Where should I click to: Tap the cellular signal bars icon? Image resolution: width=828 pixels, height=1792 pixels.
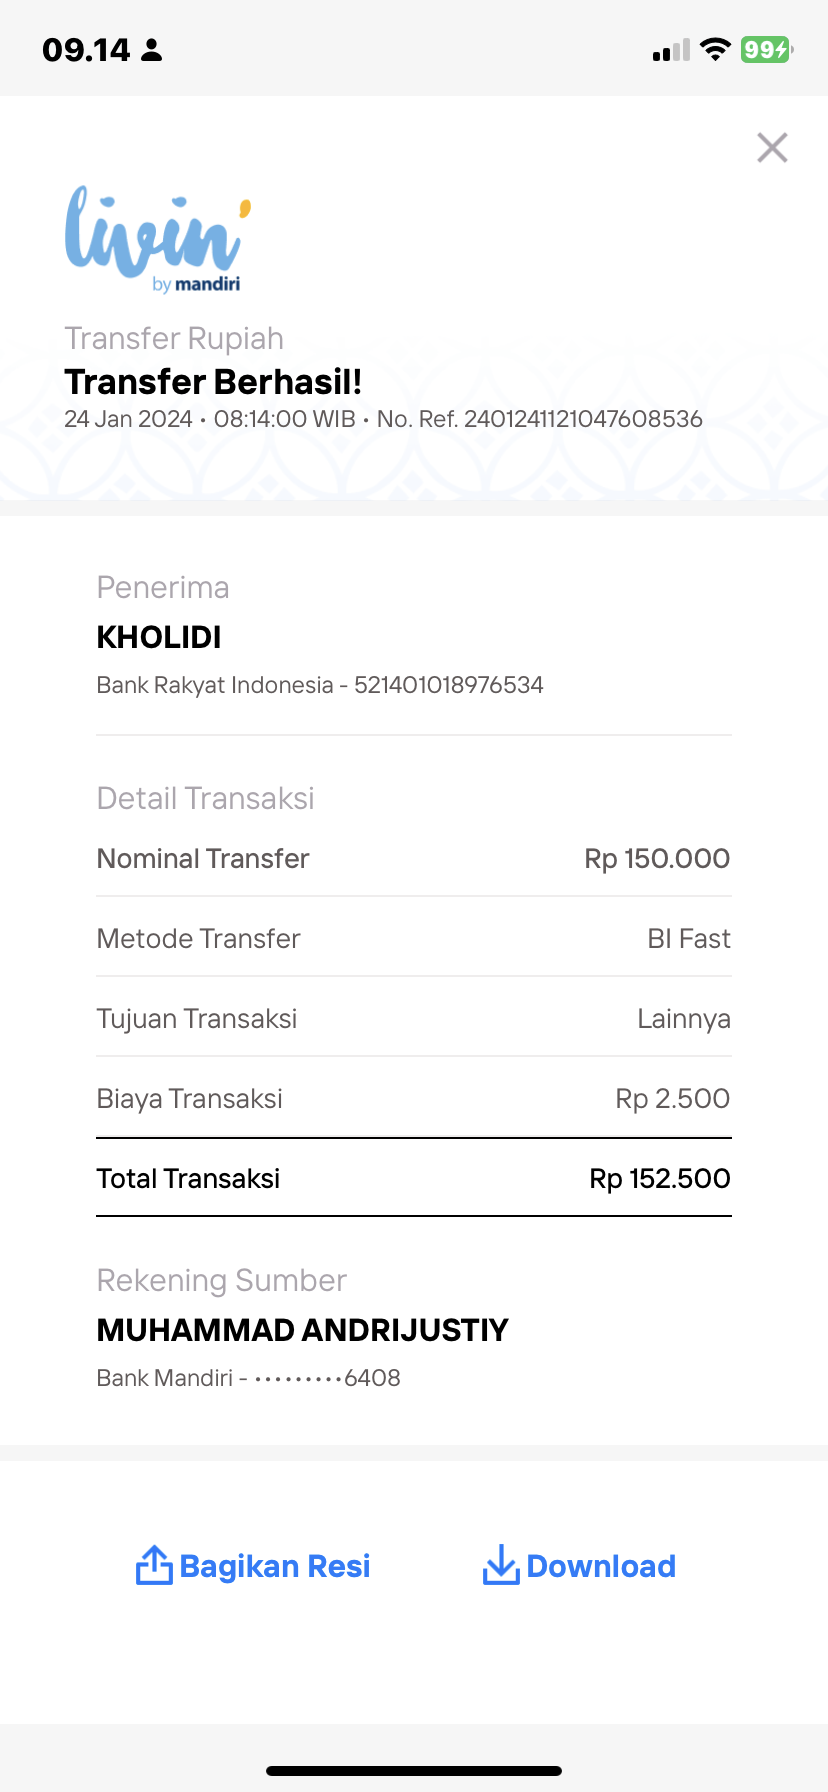[671, 50]
